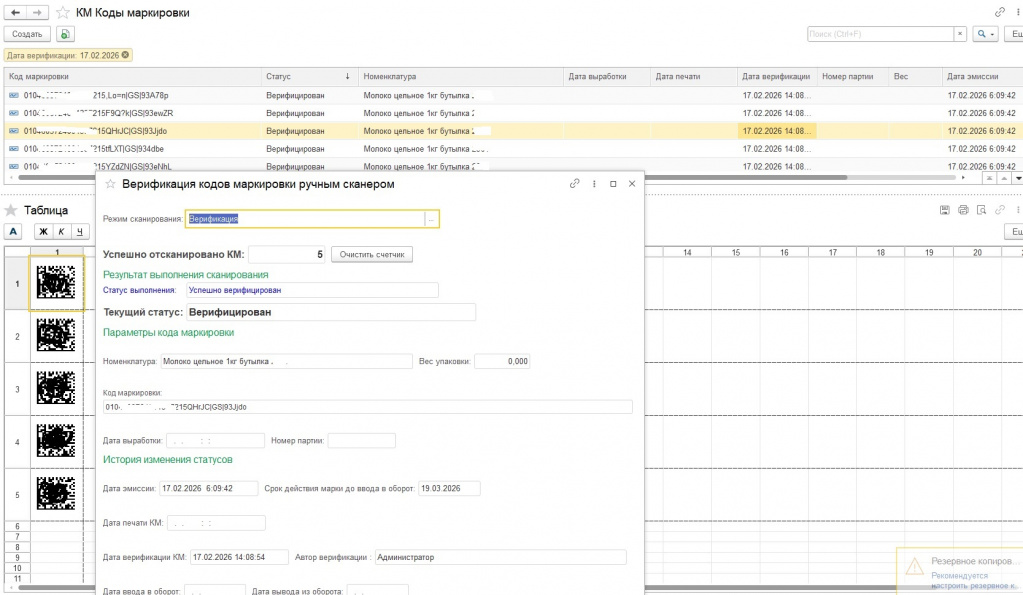Star the Таблица panel as favorite

click(10, 210)
